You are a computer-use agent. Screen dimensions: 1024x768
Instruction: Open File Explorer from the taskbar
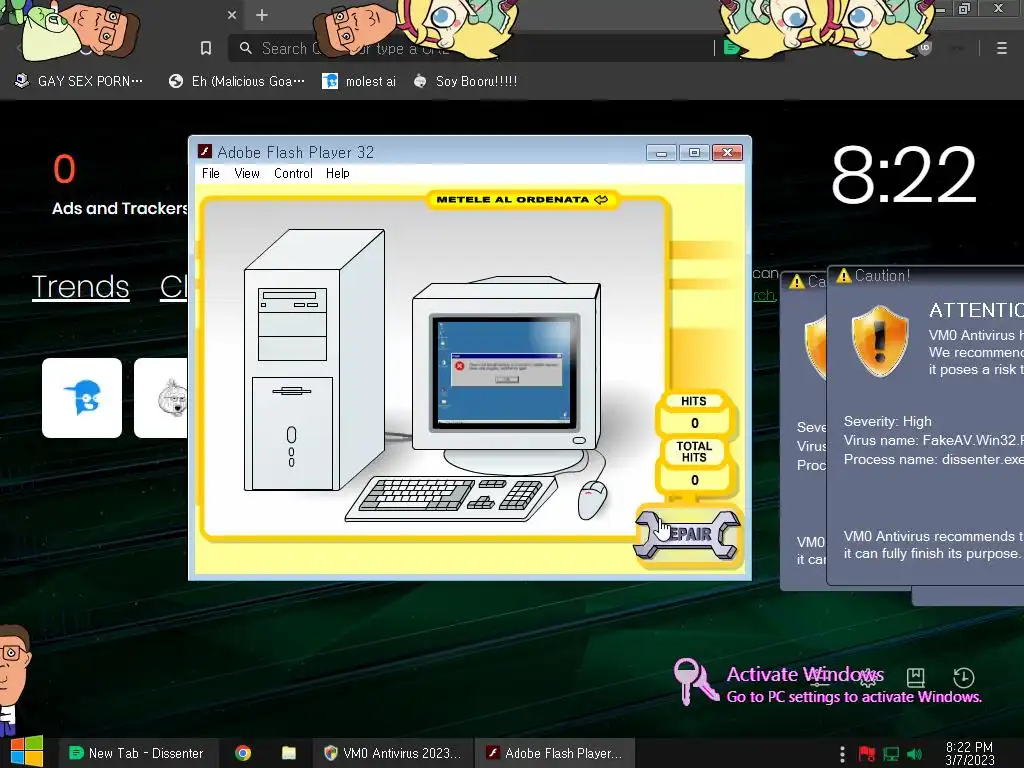coord(289,753)
